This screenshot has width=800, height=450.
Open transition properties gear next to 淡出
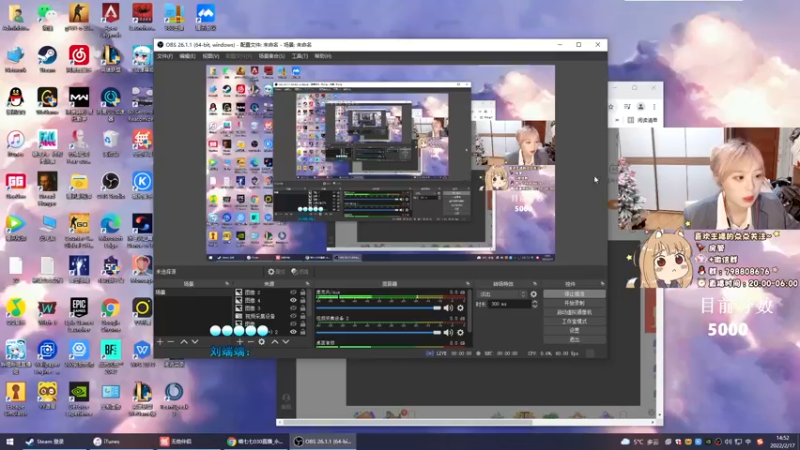[x=534, y=294]
